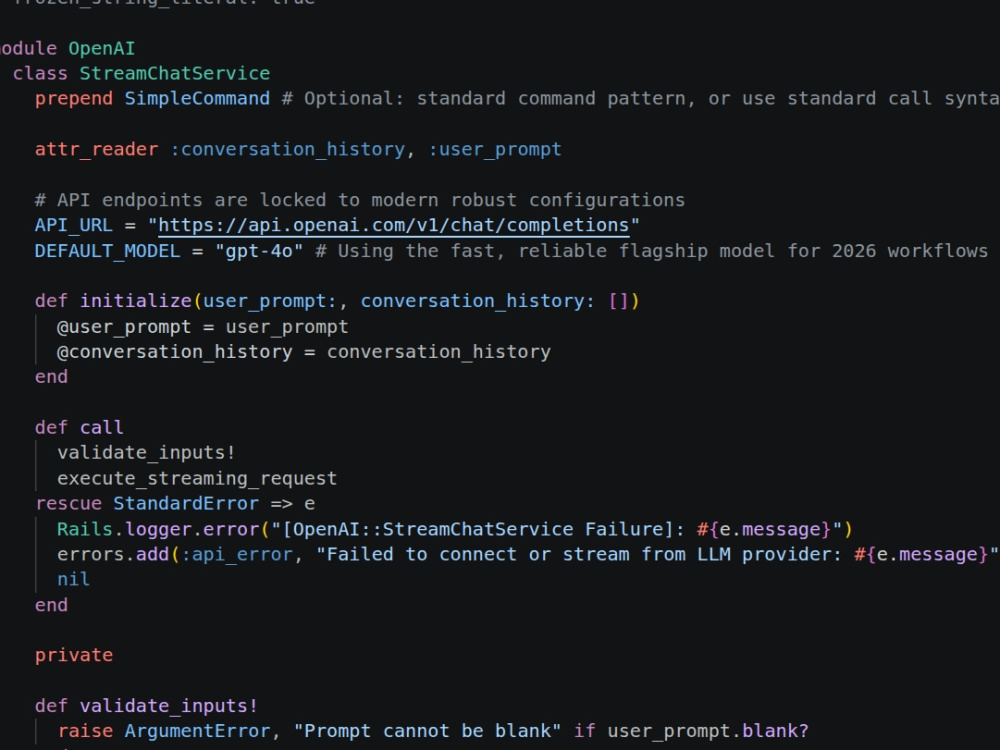Click the :user_prompt symbol in attr_reader line
Viewport: 1000px width, 750px height.
click(x=495, y=149)
